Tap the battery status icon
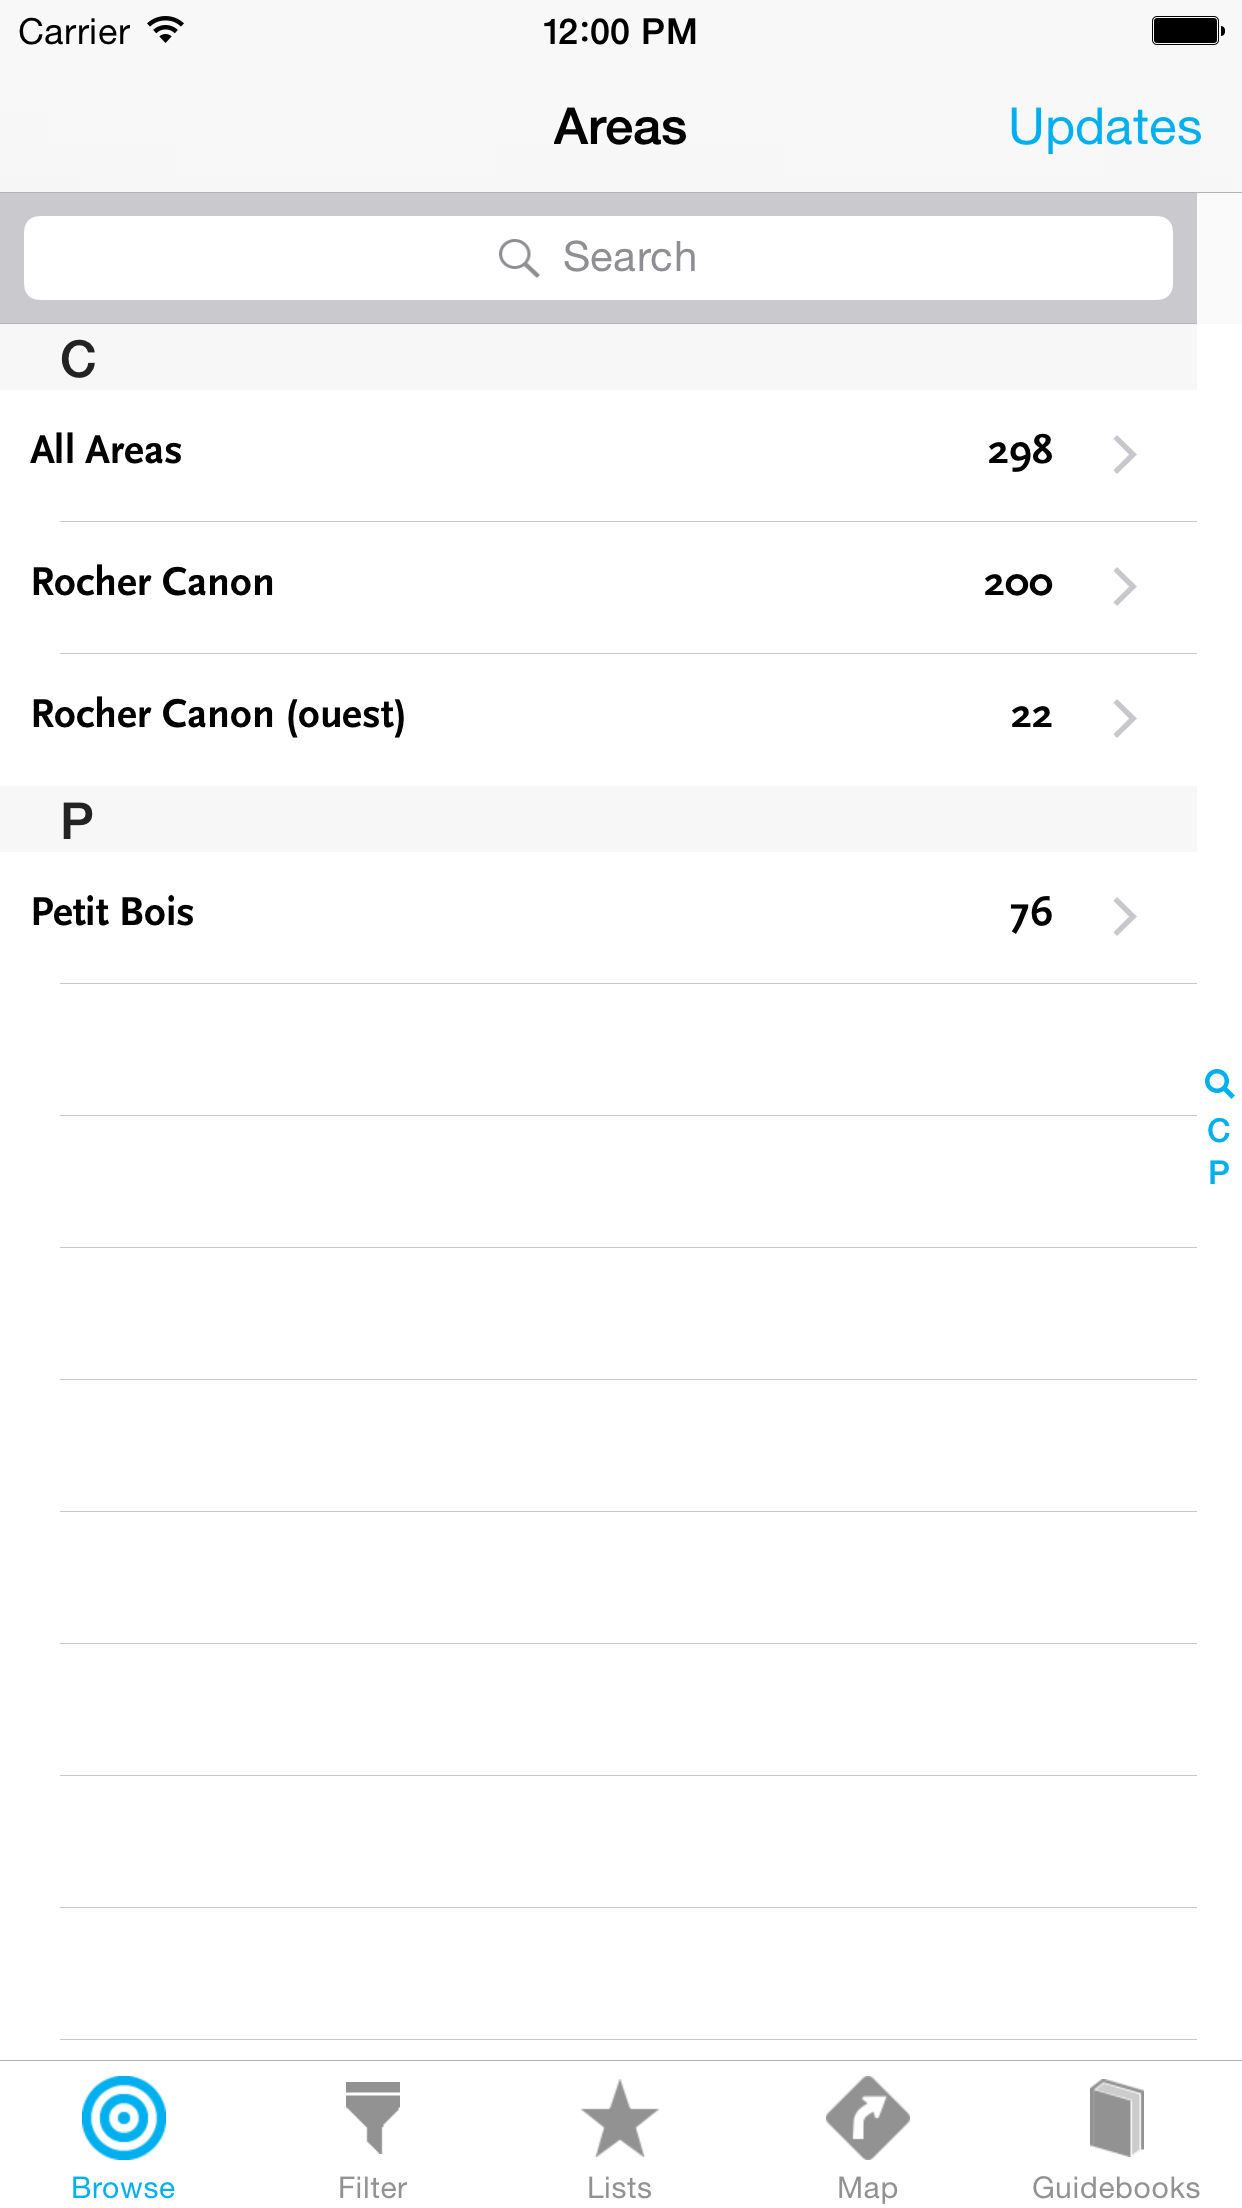1242x2208 pixels. [x=1188, y=30]
